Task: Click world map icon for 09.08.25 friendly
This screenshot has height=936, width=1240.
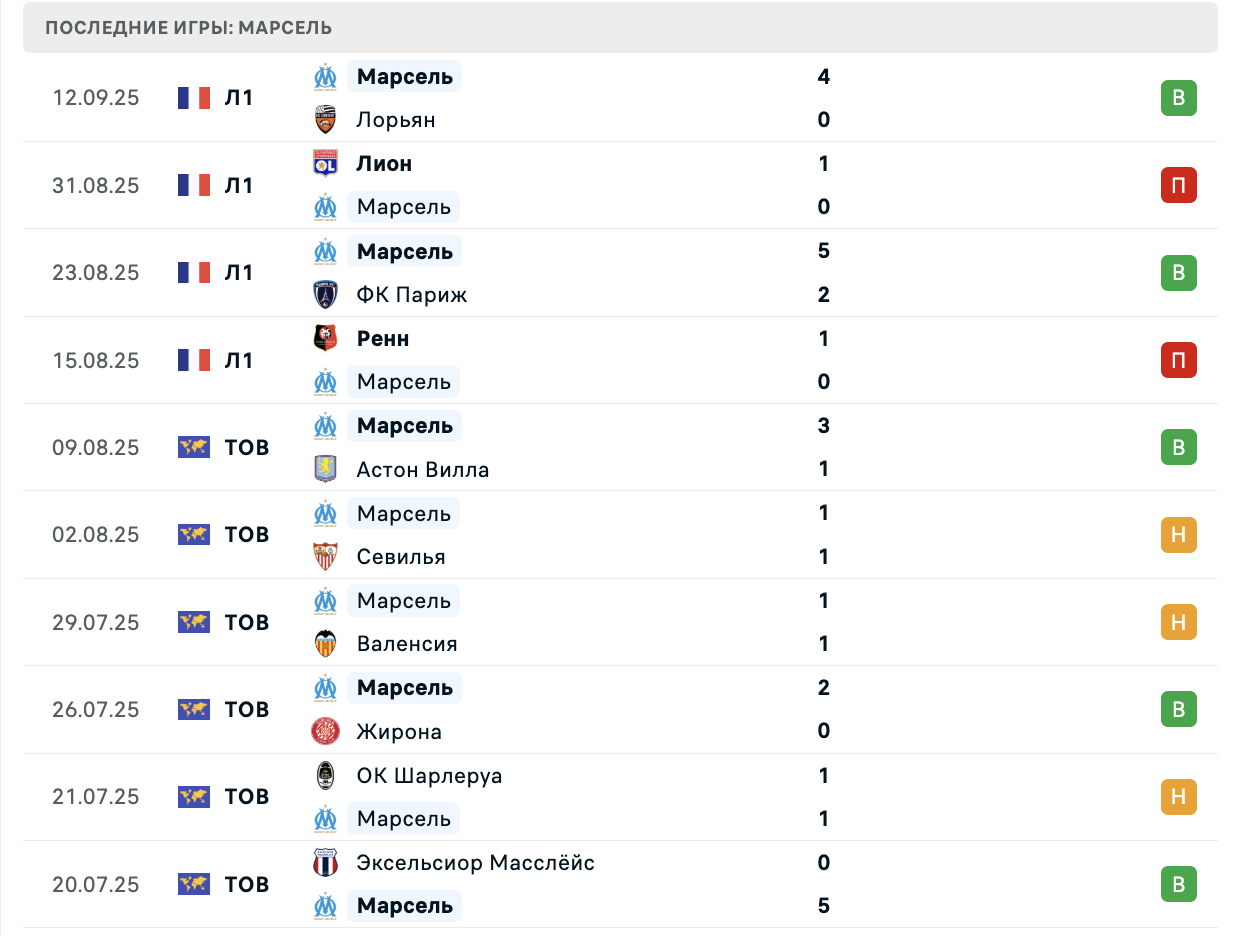Action: coord(194,447)
